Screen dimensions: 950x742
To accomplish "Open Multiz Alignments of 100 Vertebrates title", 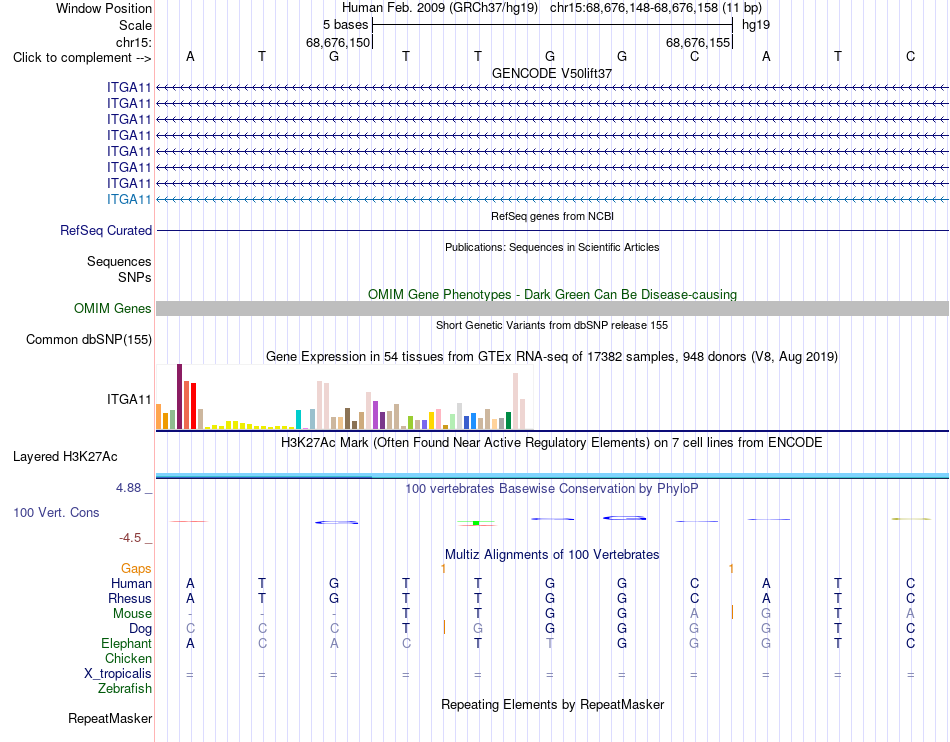I will 552,554.
